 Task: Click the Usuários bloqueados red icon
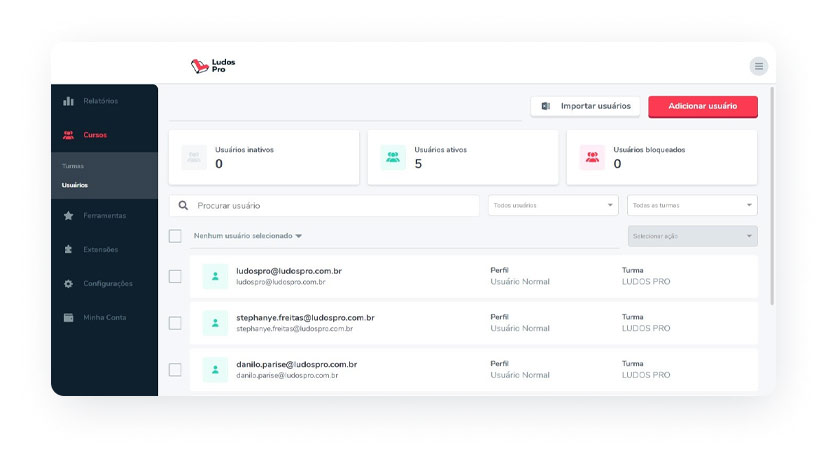[x=592, y=157]
